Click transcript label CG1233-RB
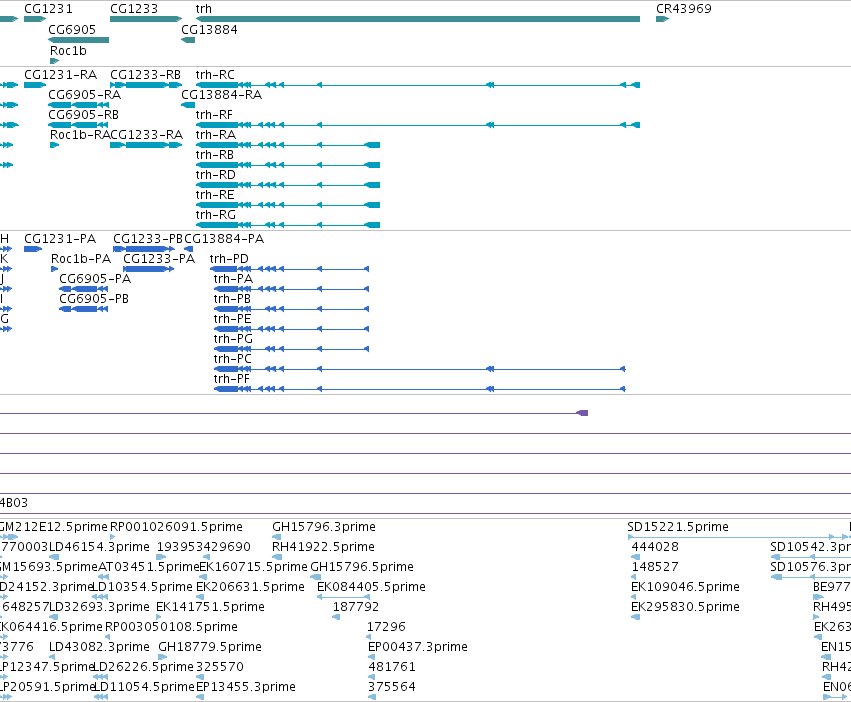Image resolution: width=851 pixels, height=702 pixels. click(145, 75)
